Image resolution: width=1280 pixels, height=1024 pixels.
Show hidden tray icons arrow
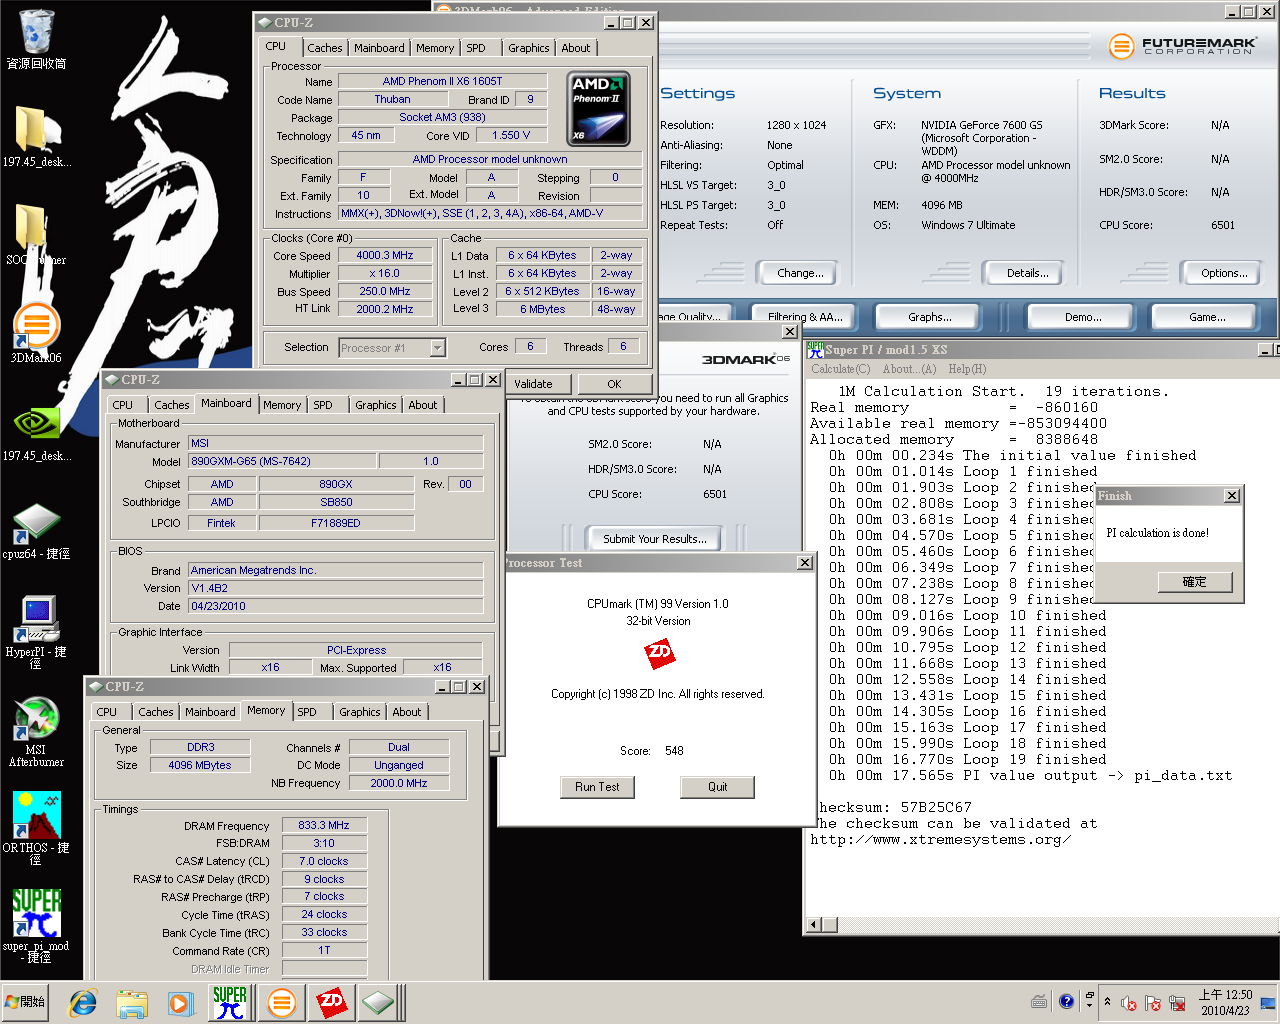click(1107, 1002)
